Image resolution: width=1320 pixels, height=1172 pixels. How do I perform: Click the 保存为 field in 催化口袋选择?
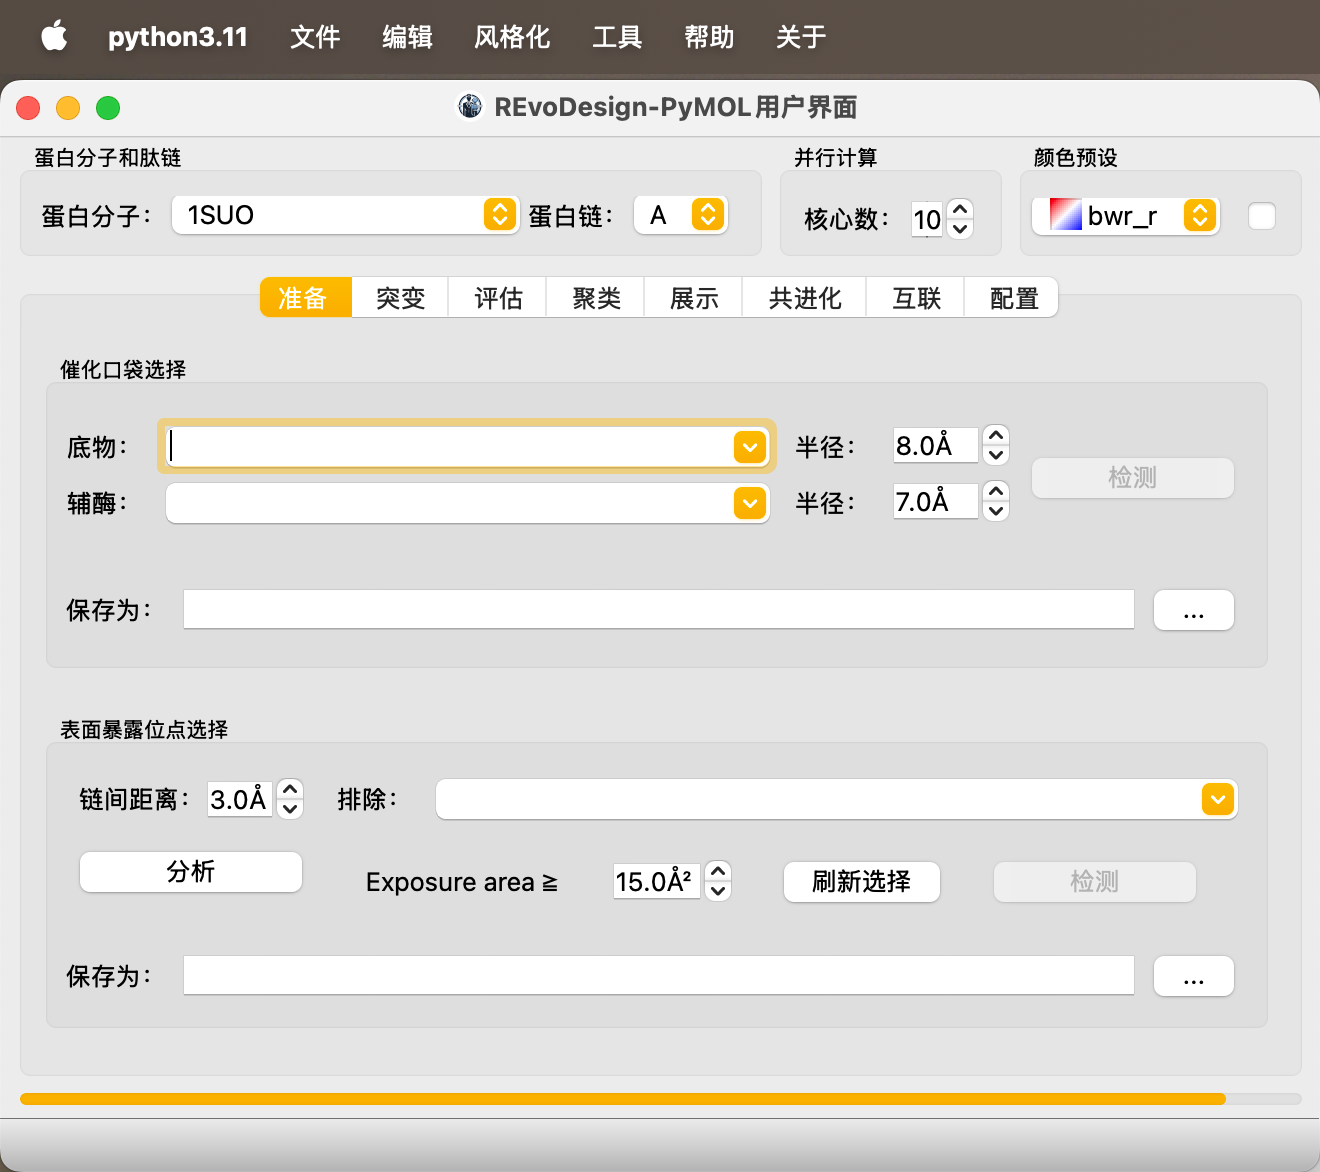click(x=659, y=609)
